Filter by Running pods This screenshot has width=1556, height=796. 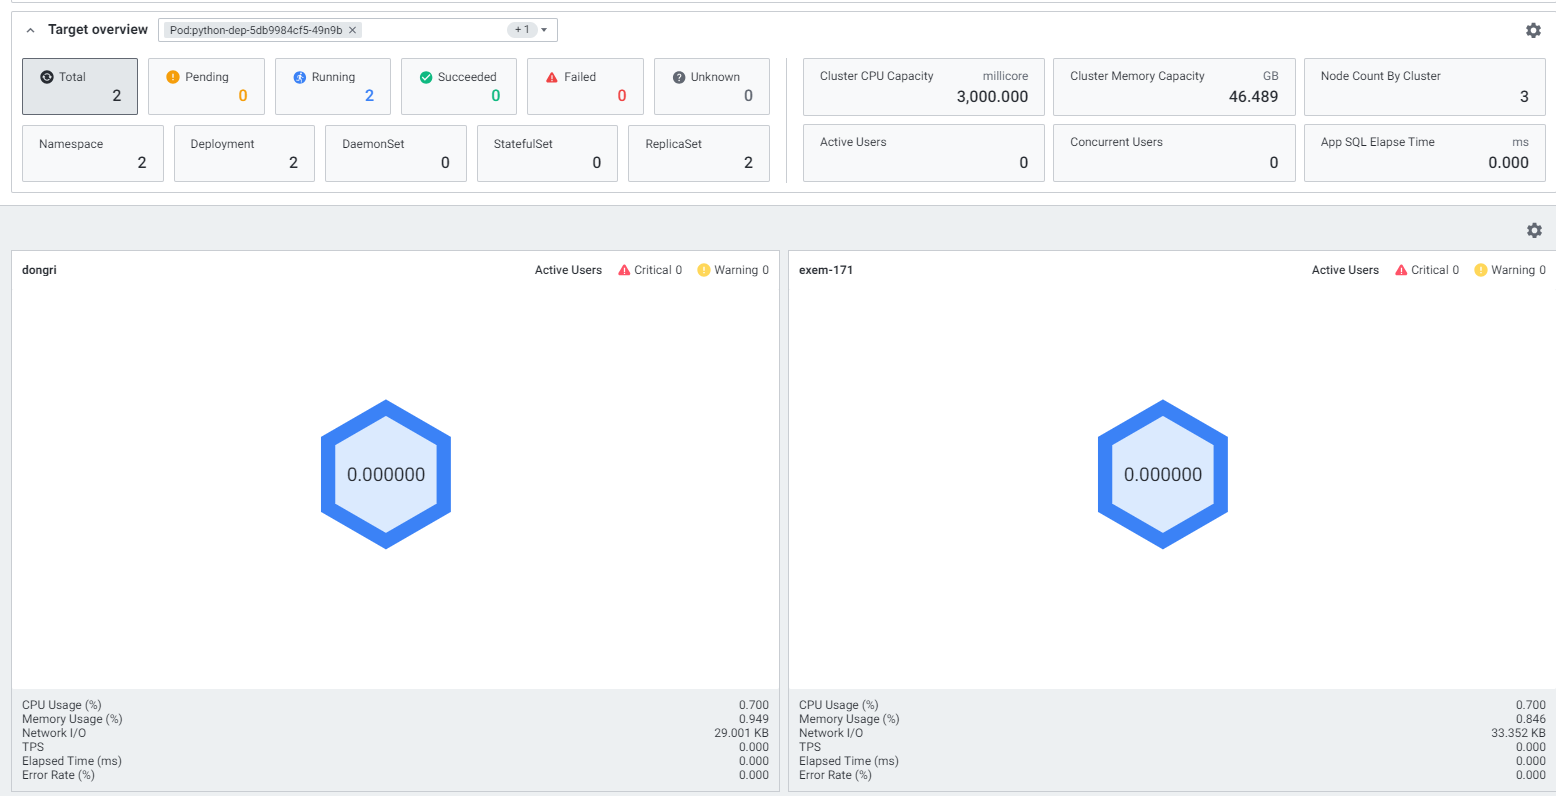(333, 86)
